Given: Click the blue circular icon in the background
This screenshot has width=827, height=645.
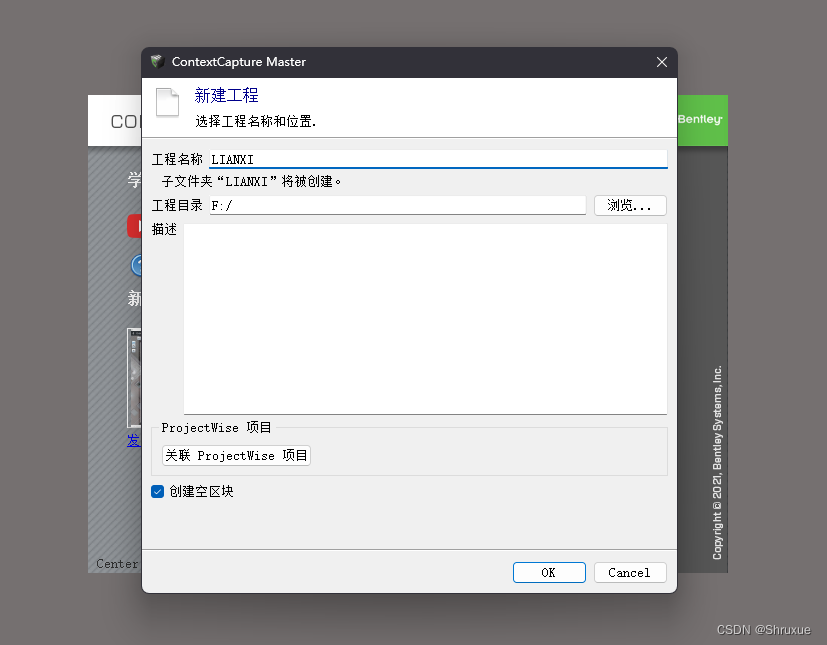Looking at the screenshot, I should (135, 265).
